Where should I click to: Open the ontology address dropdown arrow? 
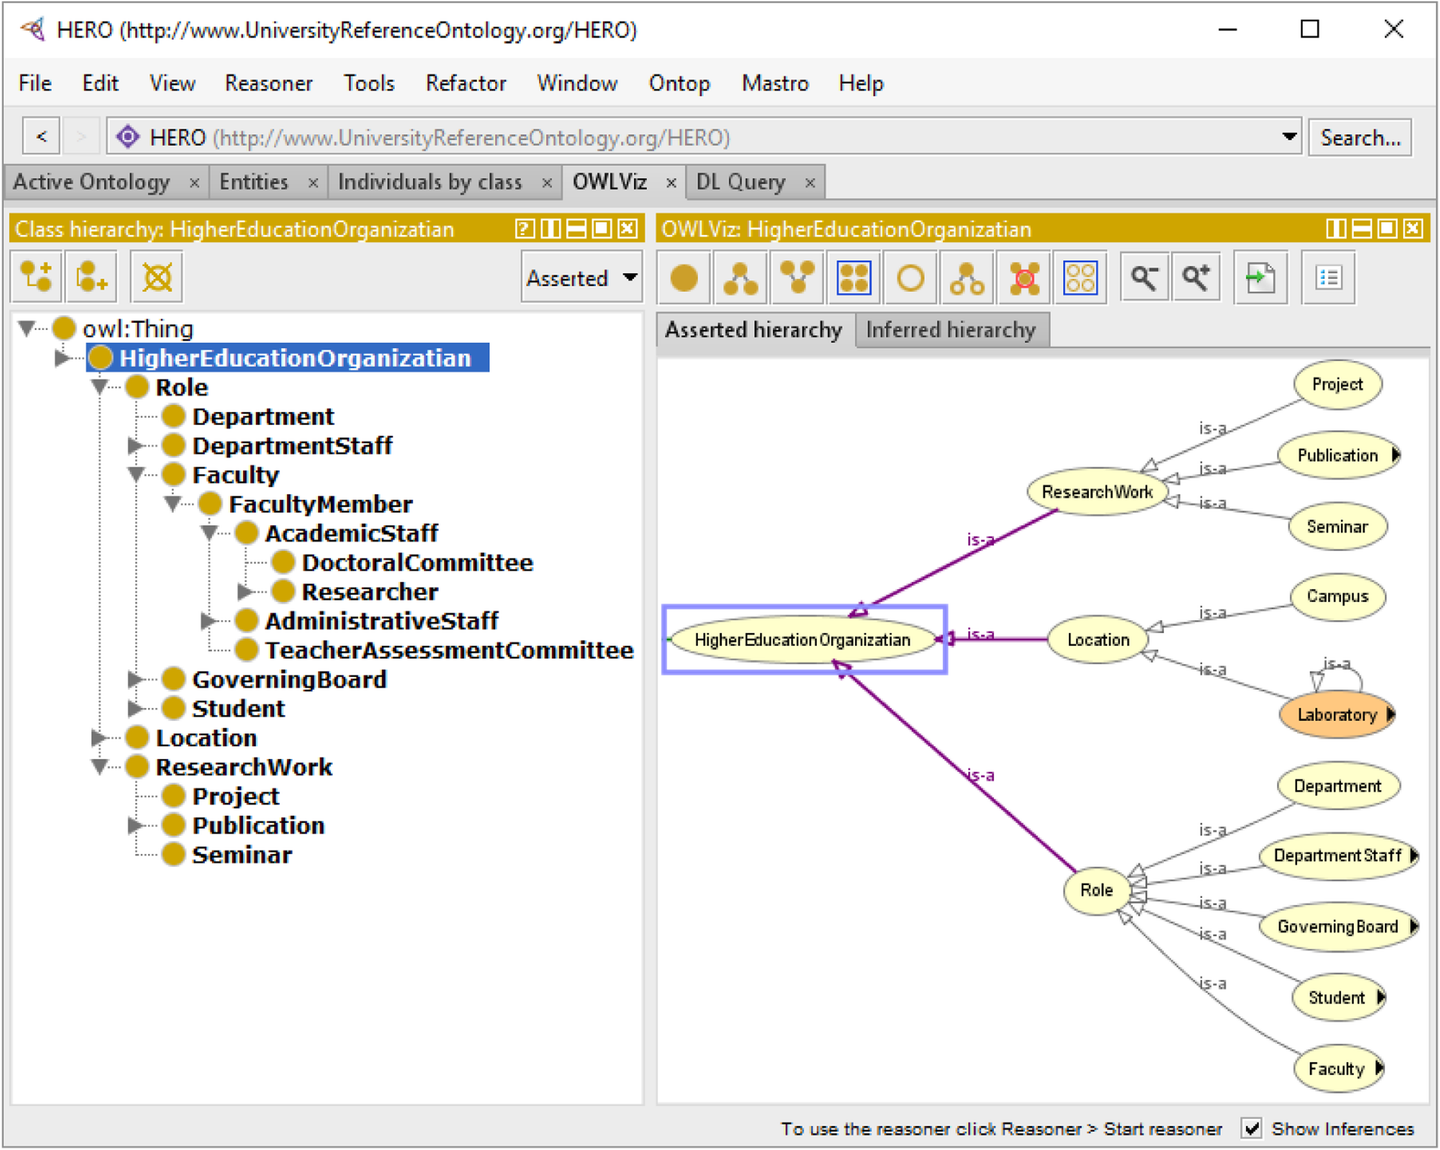(x=1290, y=136)
